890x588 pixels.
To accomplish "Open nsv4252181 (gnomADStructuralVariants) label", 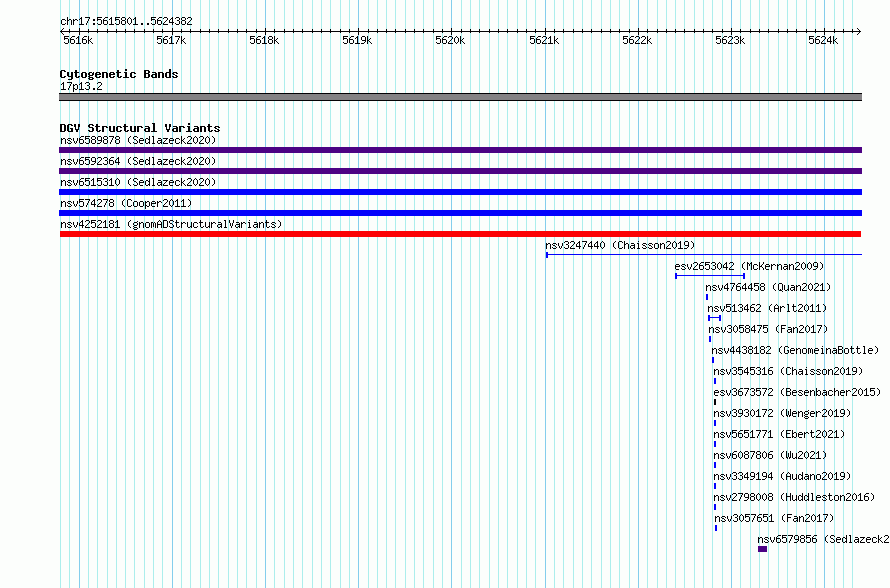I will (x=171, y=224).
